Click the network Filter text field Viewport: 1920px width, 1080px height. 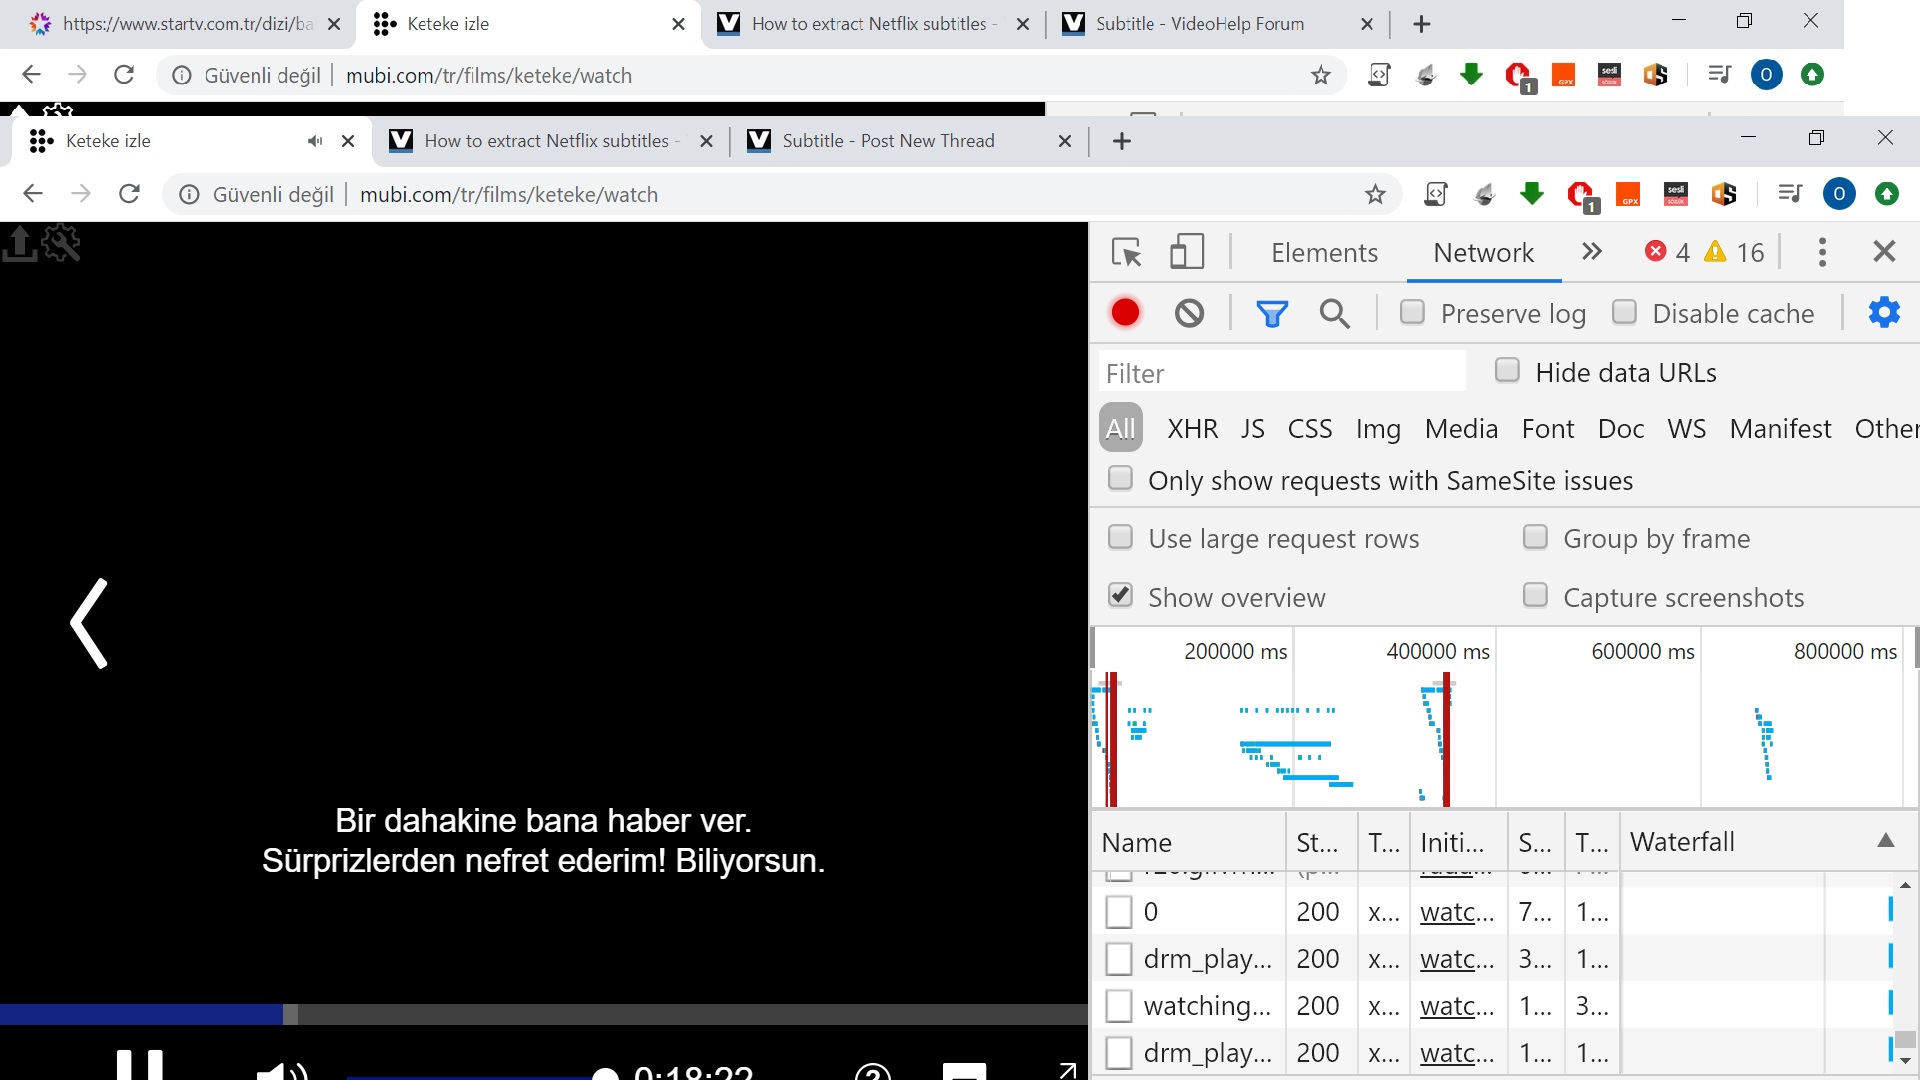[1282, 373]
